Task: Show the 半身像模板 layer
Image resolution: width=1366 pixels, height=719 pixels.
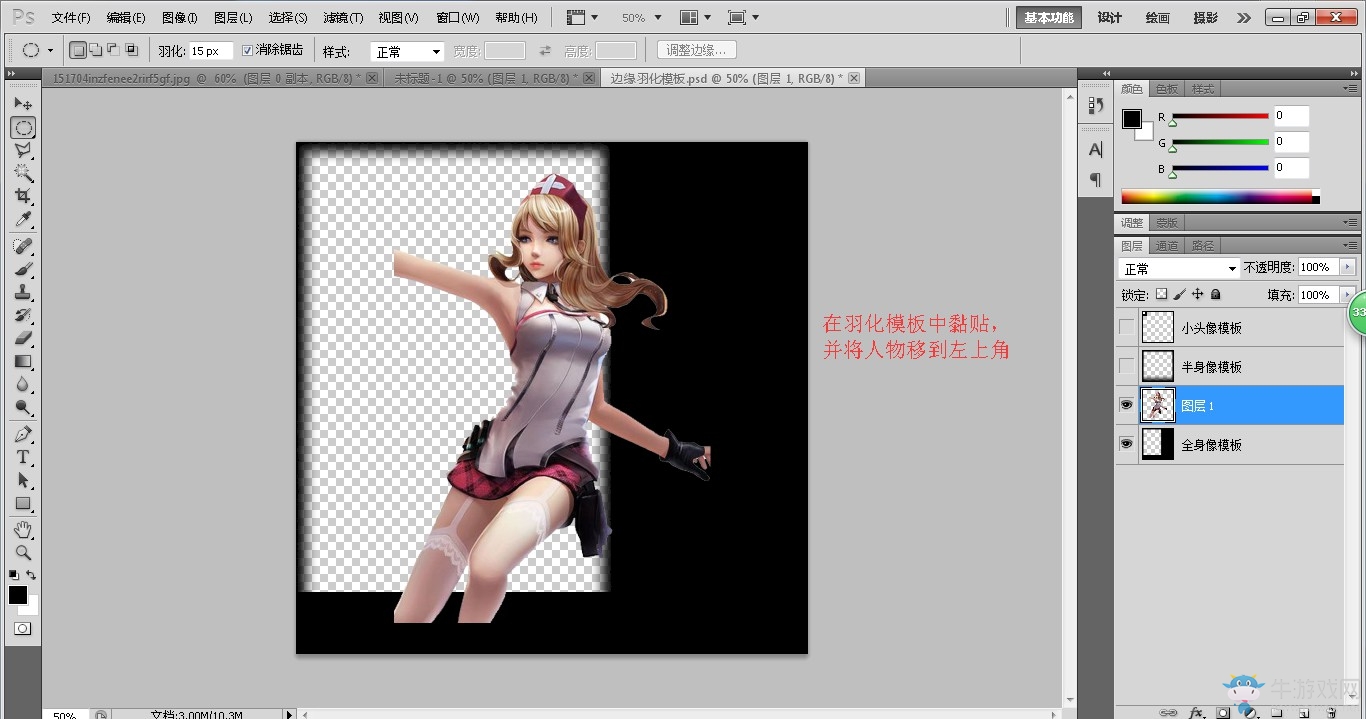Action: (1127, 366)
